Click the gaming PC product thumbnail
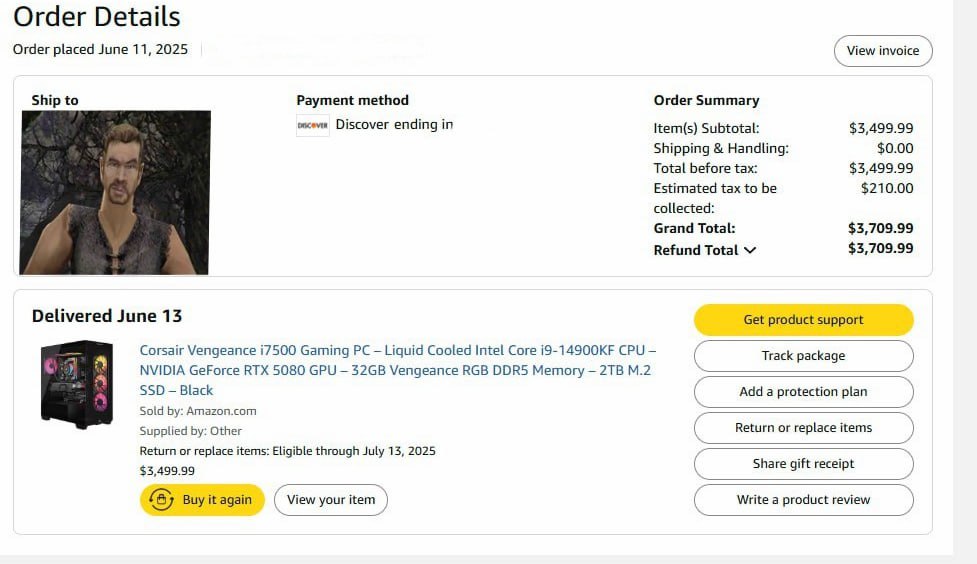Image resolution: width=977 pixels, height=564 pixels. [x=77, y=384]
